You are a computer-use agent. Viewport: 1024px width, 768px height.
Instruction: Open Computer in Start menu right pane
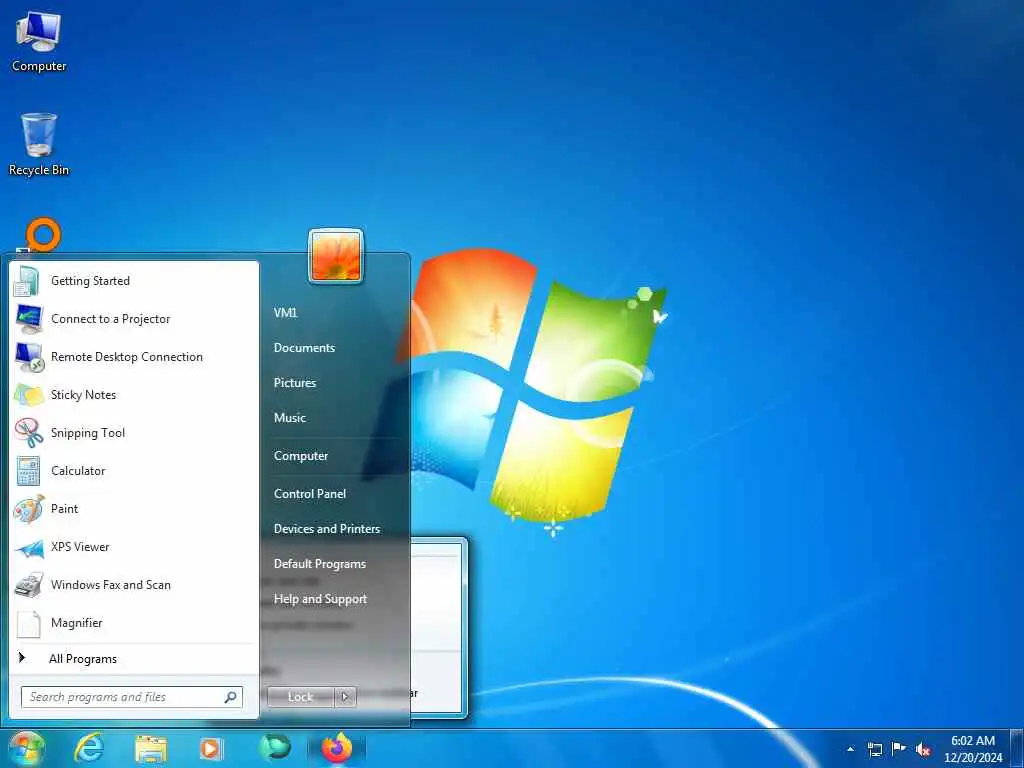click(x=300, y=456)
